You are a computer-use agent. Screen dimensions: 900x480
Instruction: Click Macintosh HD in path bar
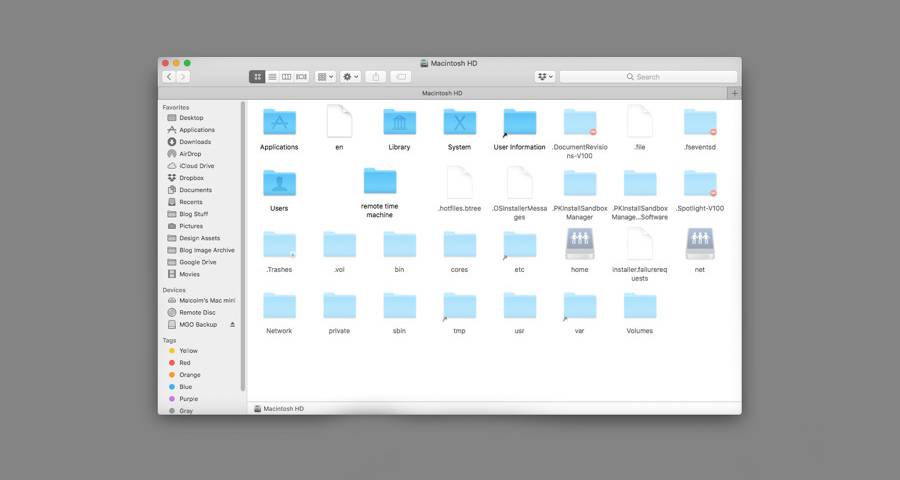[x=279, y=409]
